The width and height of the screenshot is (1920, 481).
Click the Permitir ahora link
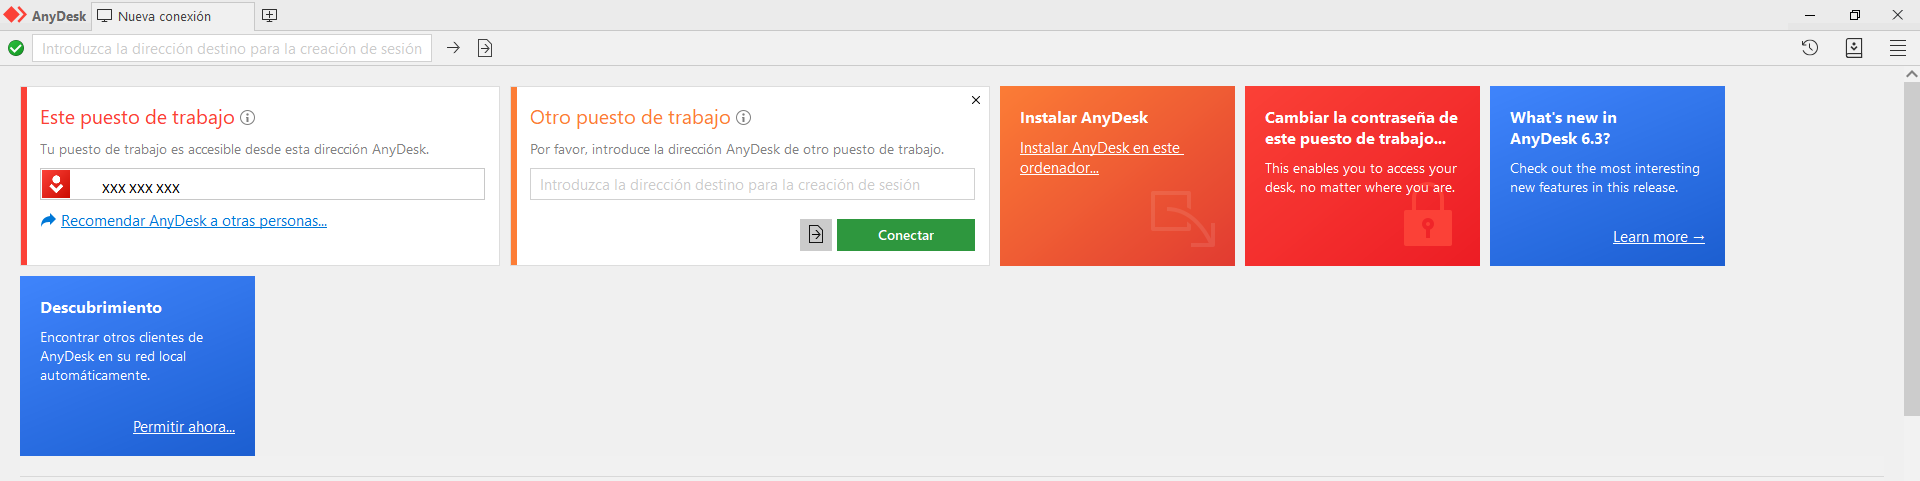(x=183, y=427)
